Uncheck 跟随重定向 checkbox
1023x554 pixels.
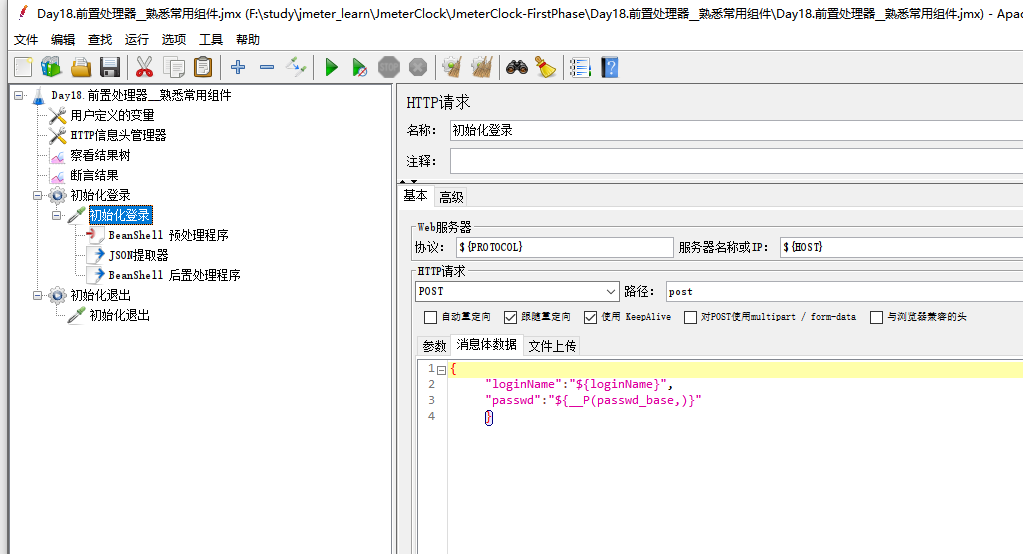point(510,317)
